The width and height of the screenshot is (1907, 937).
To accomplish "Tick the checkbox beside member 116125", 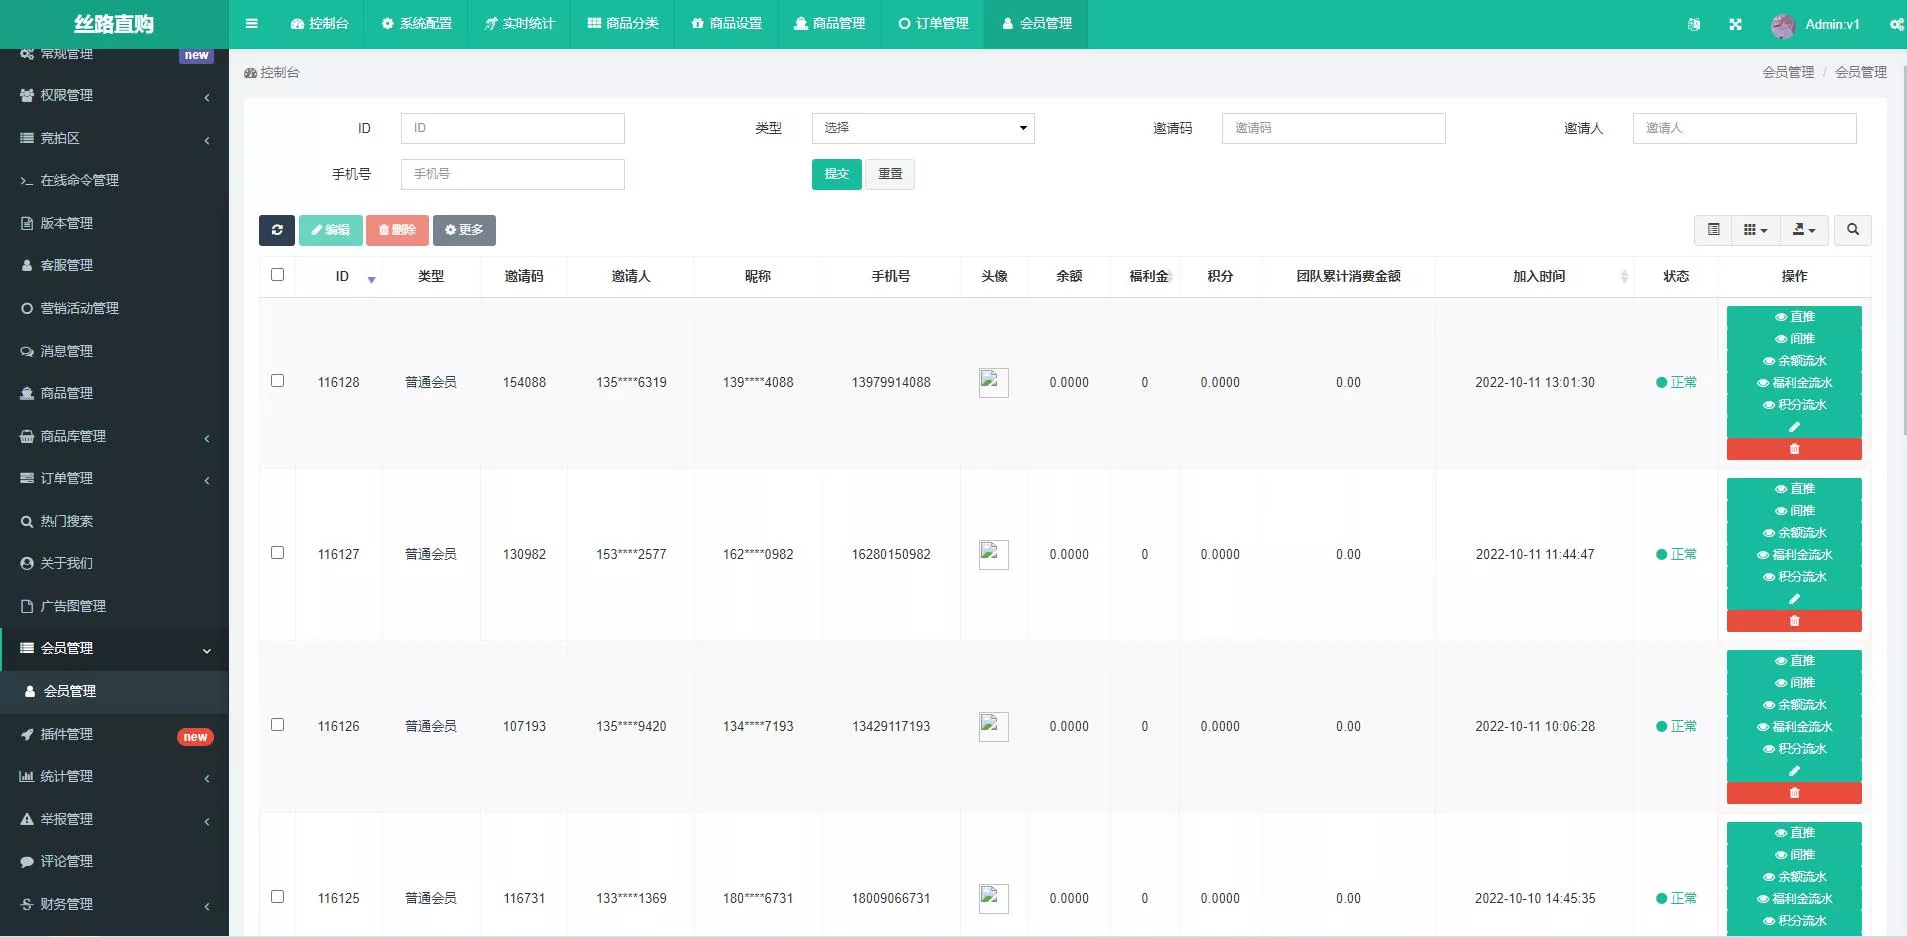I will (x=278, y=897).
